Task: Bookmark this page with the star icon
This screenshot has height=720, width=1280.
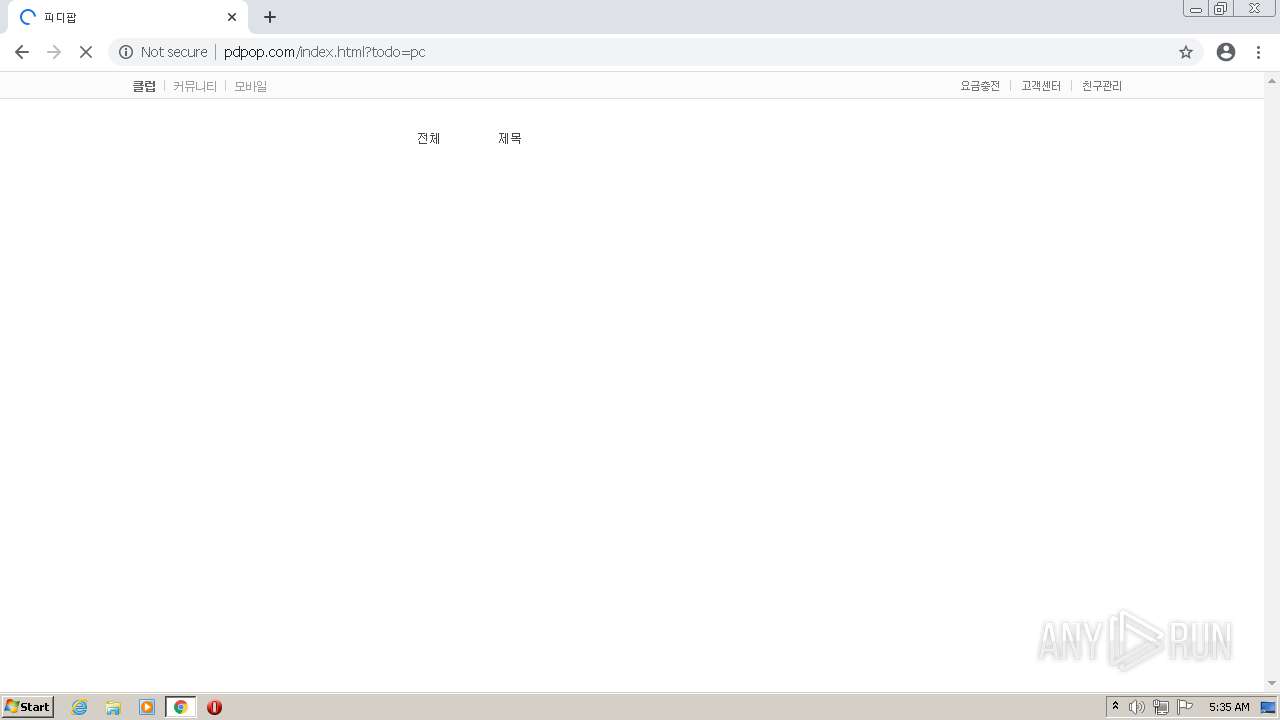Action: (x=1186, y=52)
